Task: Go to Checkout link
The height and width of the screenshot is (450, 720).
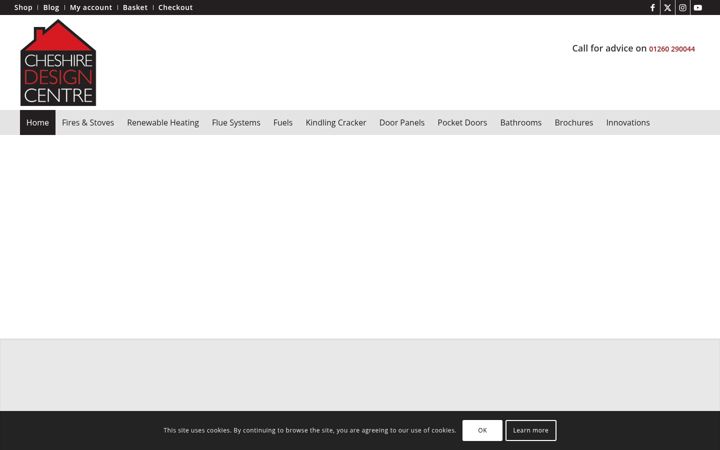Action: tap(175, 7)
